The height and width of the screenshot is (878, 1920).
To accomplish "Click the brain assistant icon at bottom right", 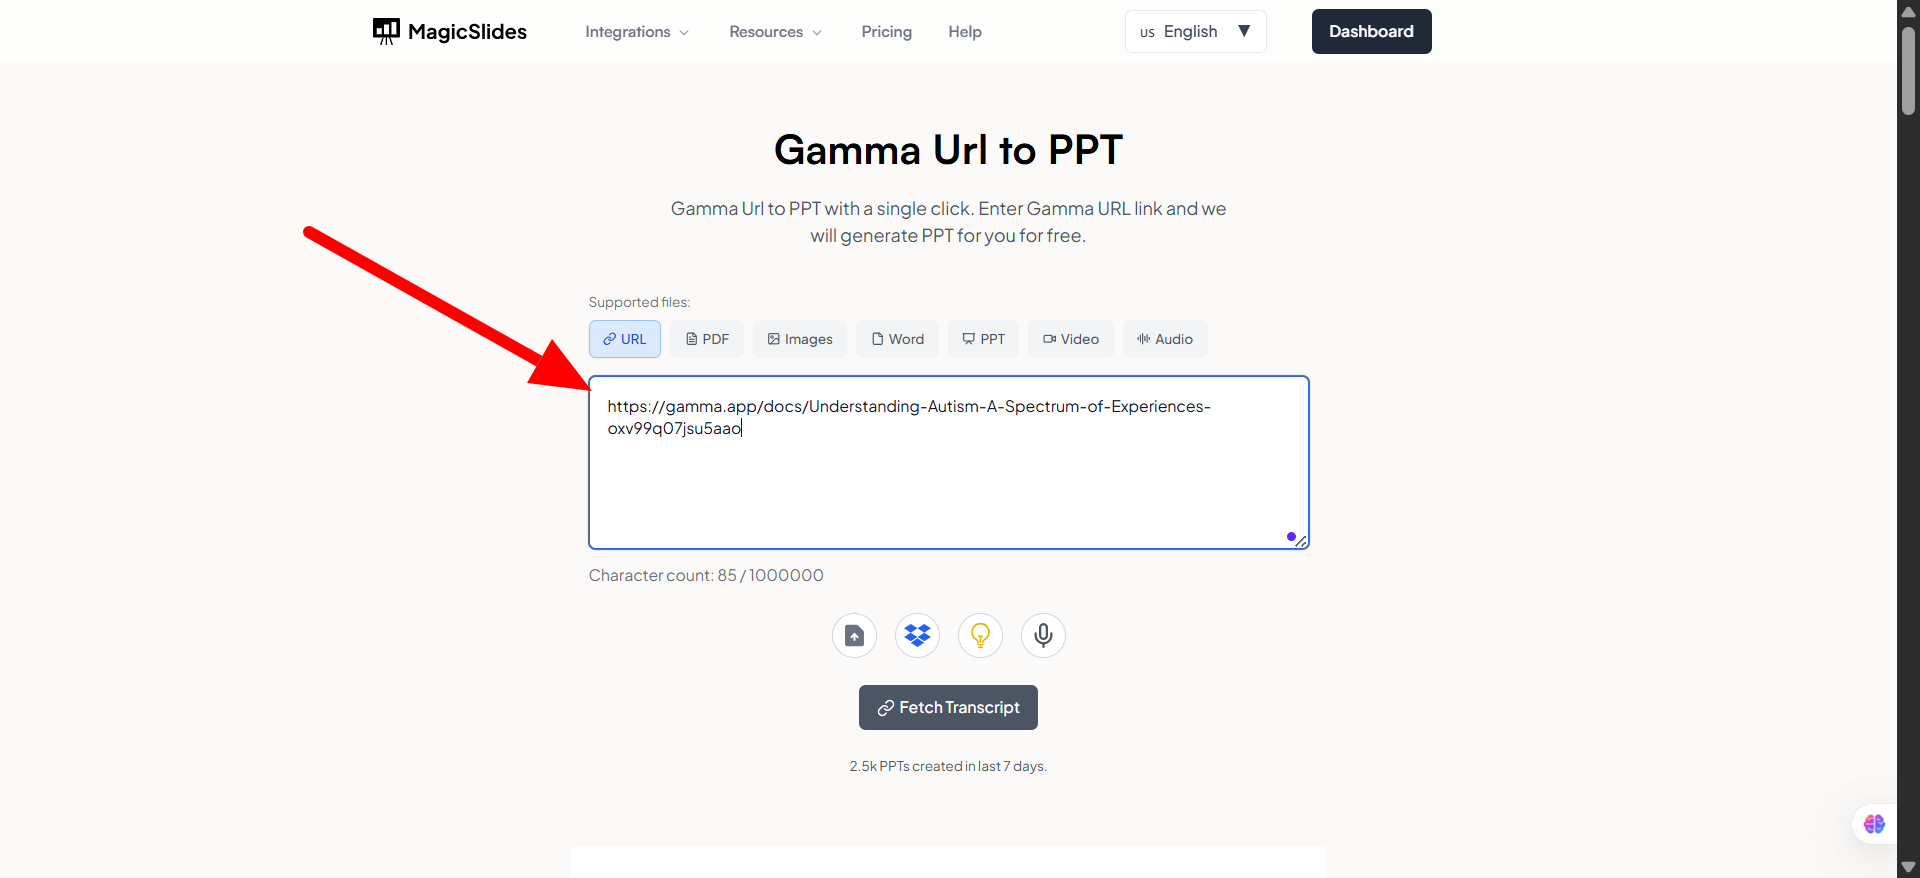I will coord(1874,824).
